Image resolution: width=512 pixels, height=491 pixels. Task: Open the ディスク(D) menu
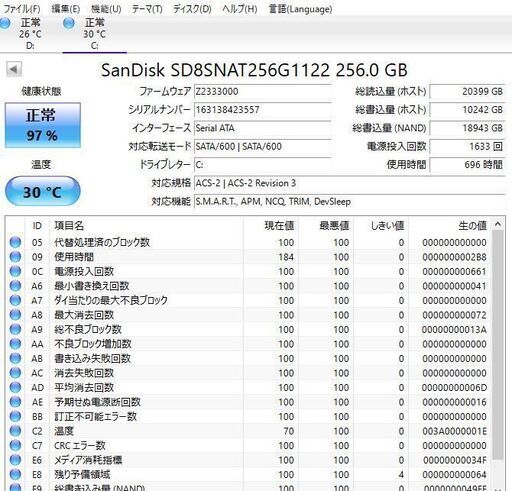pos(192,9)
